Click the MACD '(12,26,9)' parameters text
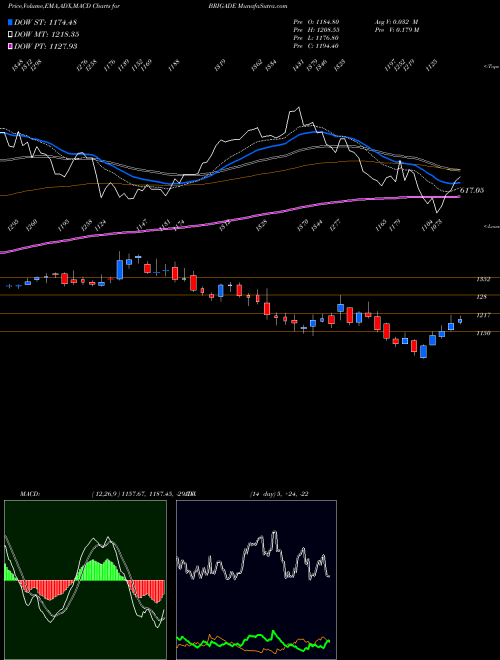Image resolution: width=500 pixels, height=660 pixels. click(x=104, y=494)
